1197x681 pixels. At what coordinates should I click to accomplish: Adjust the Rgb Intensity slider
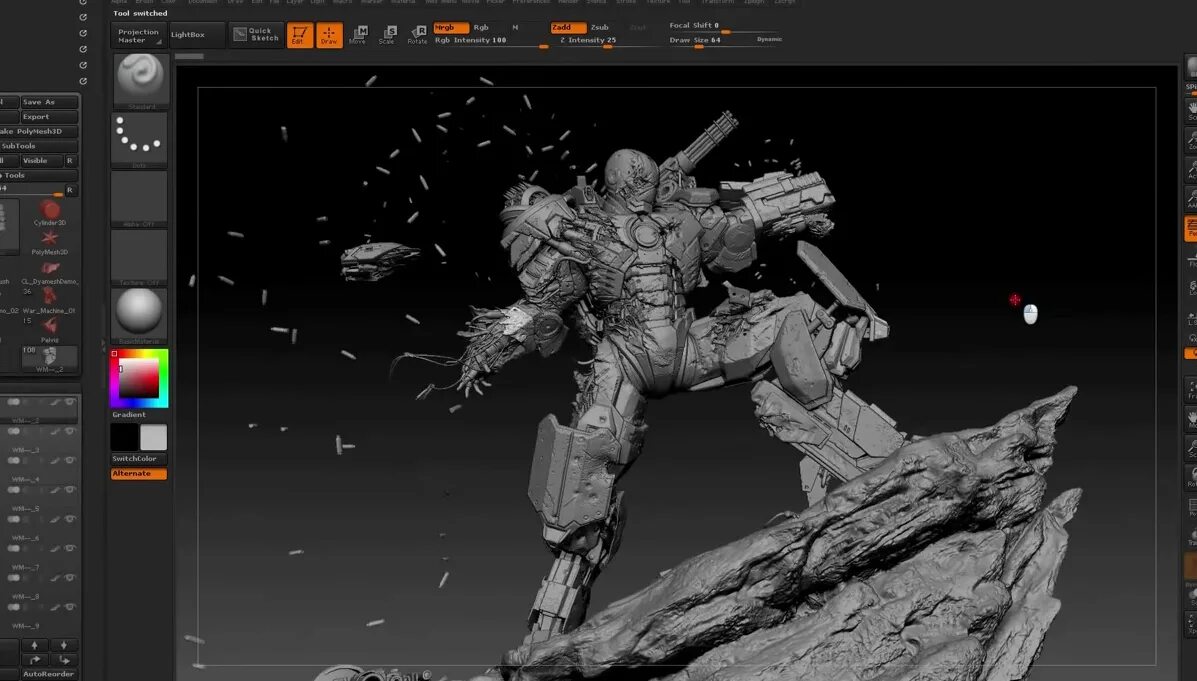(x=490, y=42)
